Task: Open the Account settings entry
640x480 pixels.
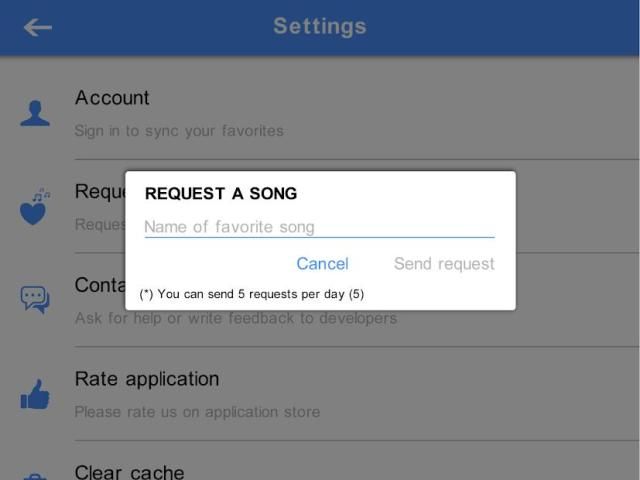Action: tap(112, 98)
